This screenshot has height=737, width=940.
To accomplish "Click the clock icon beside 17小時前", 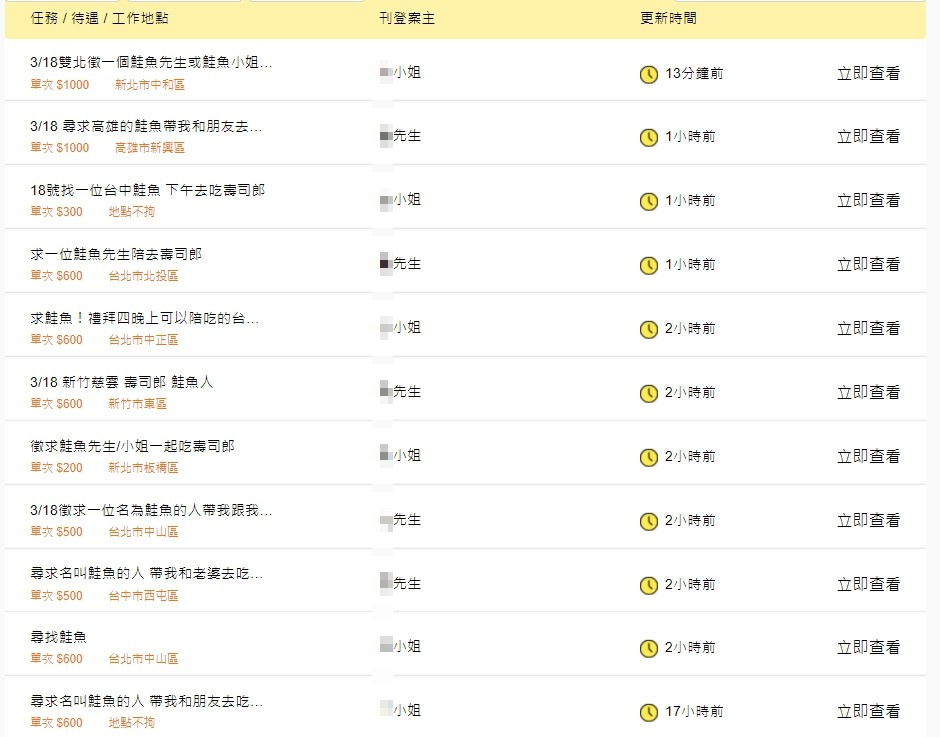I will point(649,712).
